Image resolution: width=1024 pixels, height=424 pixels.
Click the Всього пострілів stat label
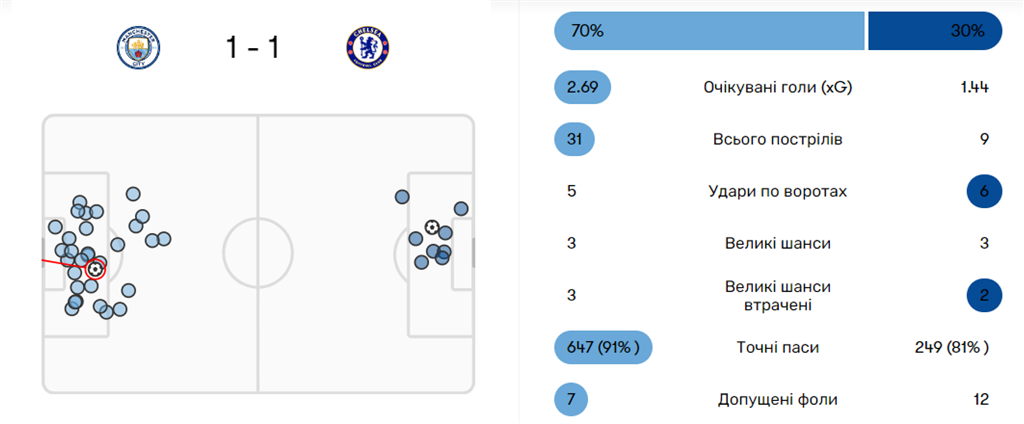[777, 139]
